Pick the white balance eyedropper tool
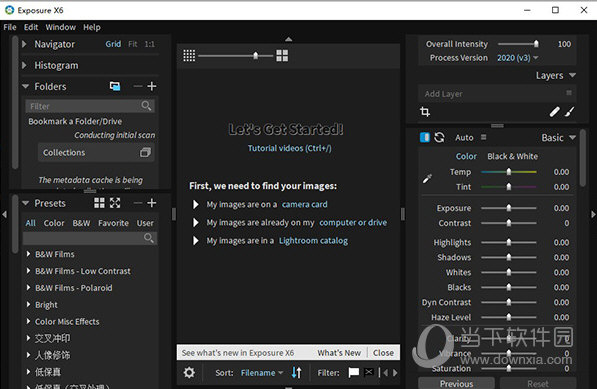 coord(427,179)
